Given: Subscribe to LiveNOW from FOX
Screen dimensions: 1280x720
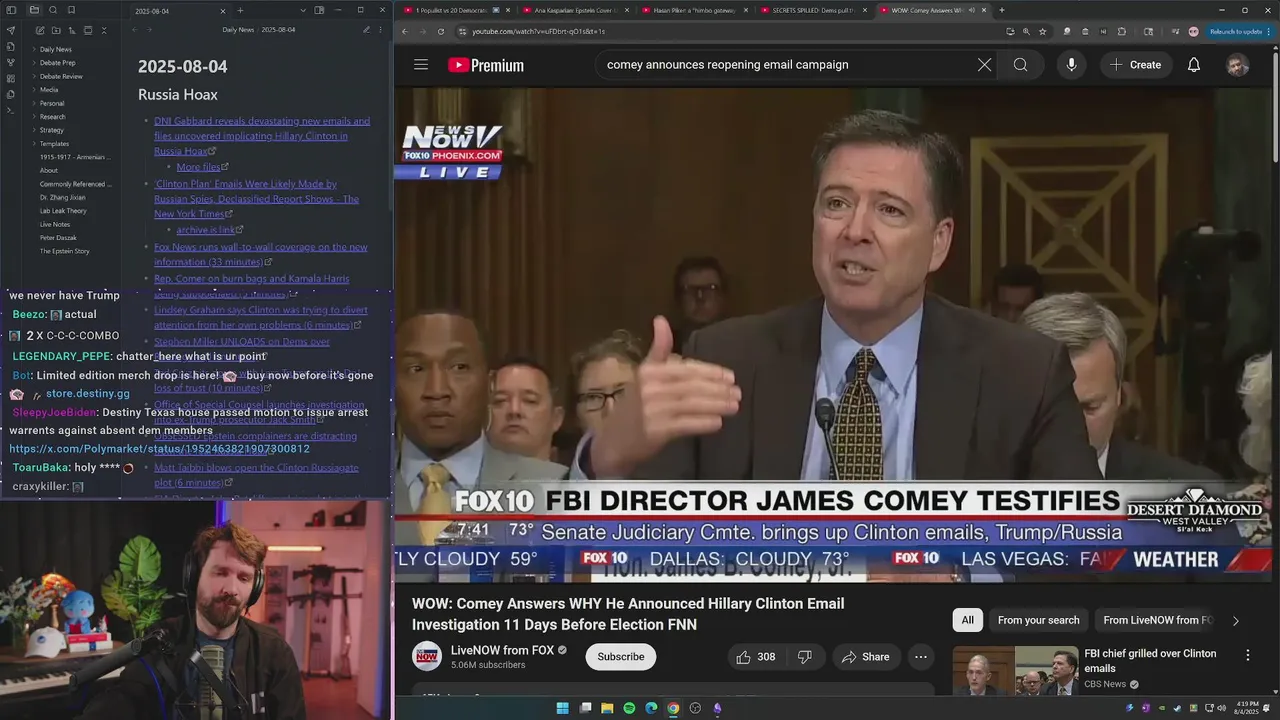Looking at the screenshot, I should coord(621,657).
